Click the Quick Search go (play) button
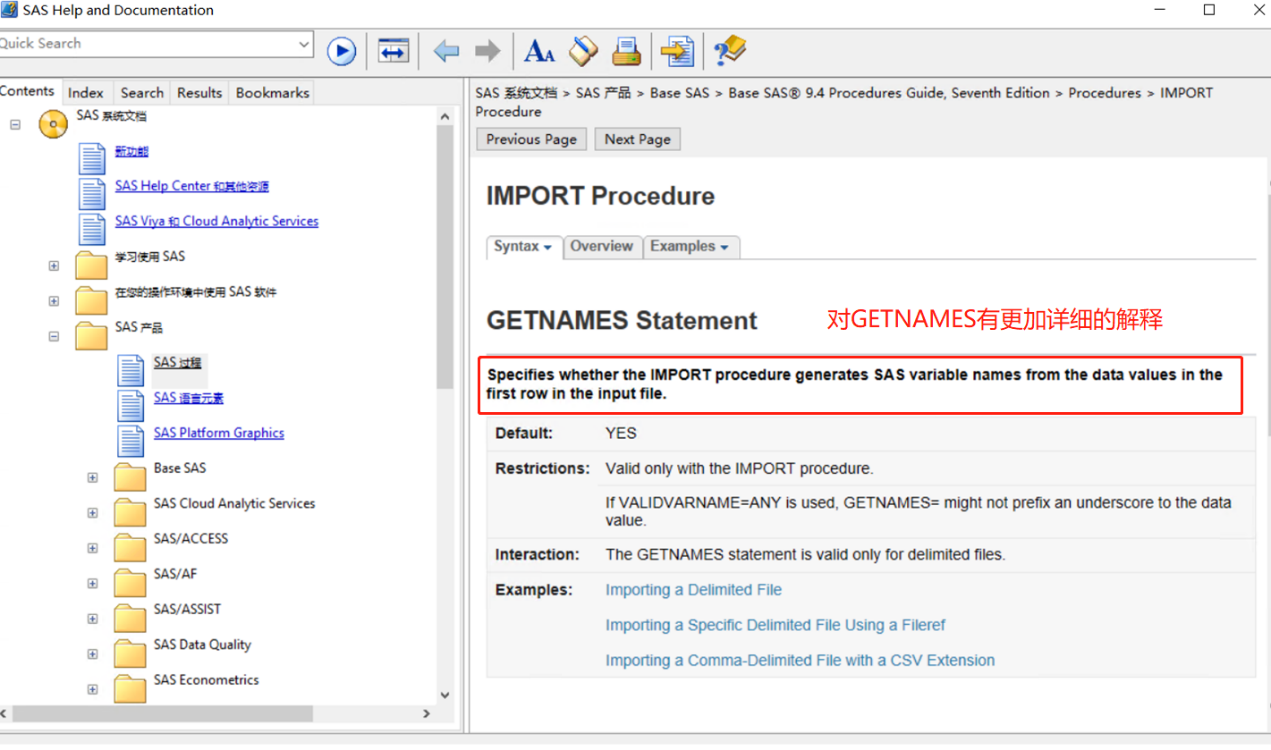The width and height of the screenshot is (1271, 750). pyautogui.click(x=341, y=51)
